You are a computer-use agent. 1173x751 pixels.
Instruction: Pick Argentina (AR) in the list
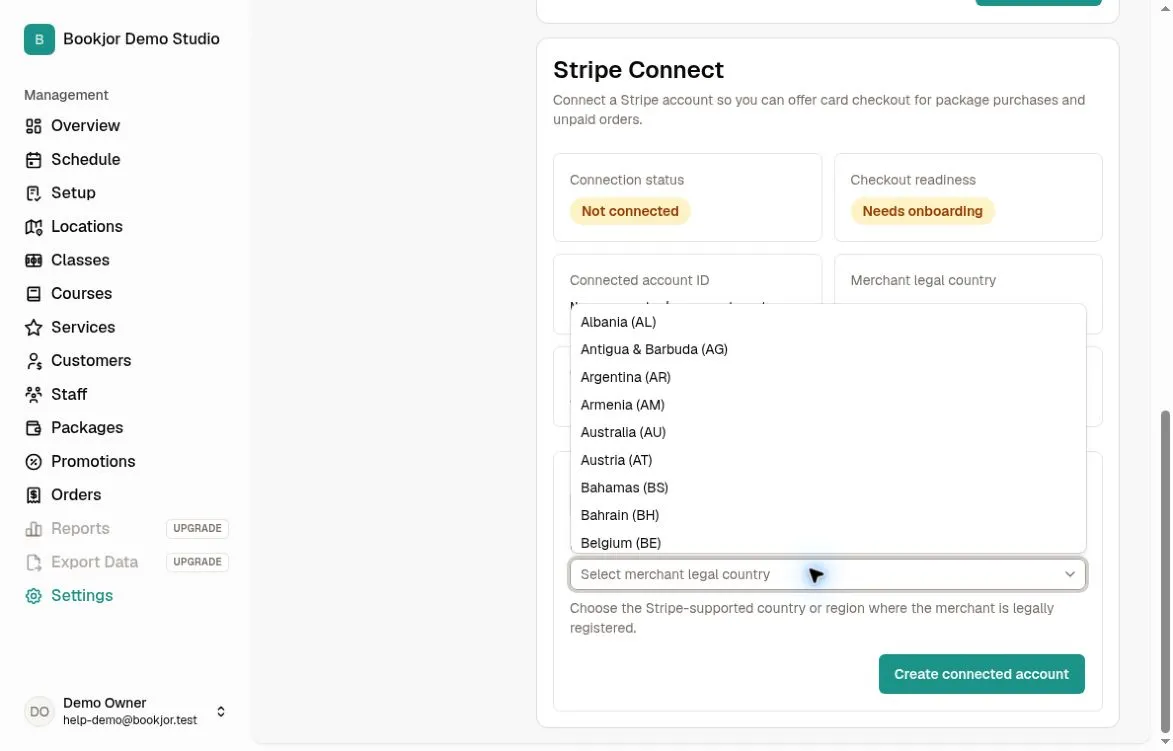pos(827,377)
